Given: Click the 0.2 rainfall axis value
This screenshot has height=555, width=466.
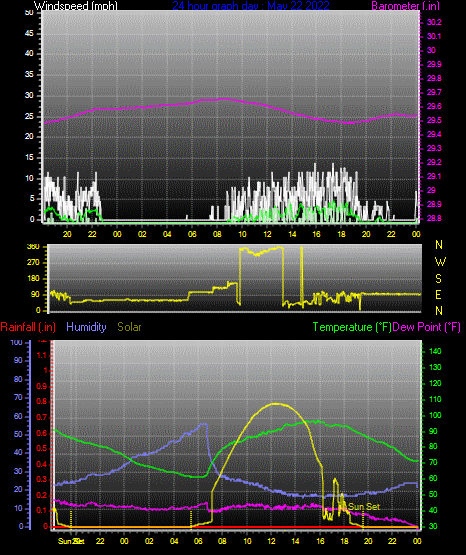Looking at the screenshot, I should click(42, 495).
